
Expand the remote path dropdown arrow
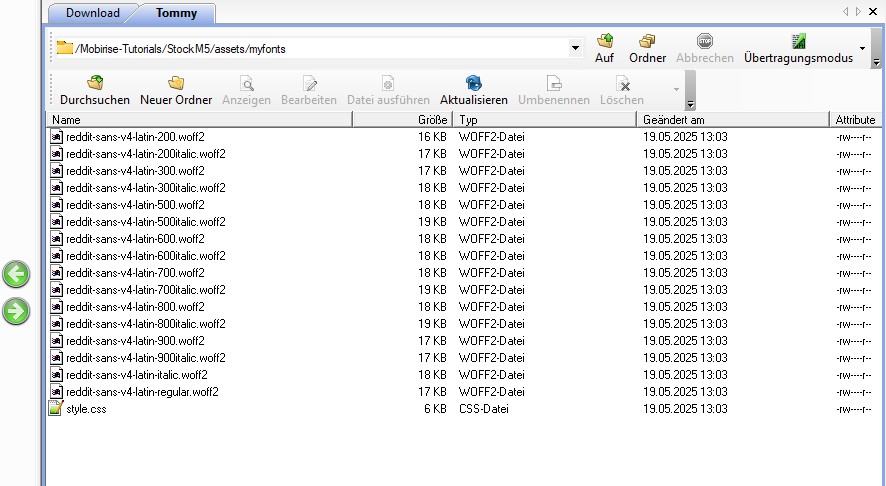(575, 47)
